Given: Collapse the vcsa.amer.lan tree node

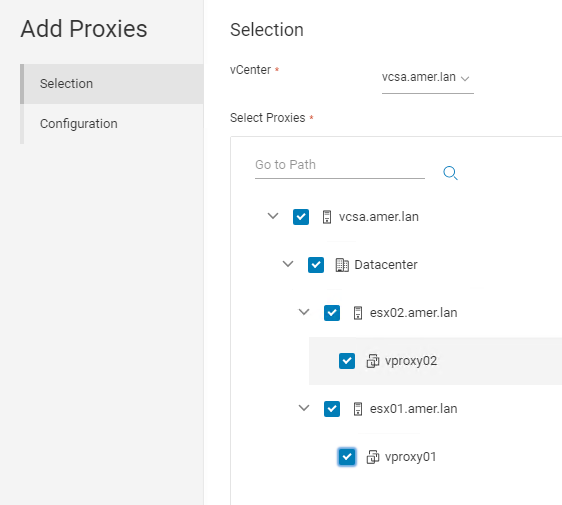Looking at the screenshot, I should pos(273,216).
